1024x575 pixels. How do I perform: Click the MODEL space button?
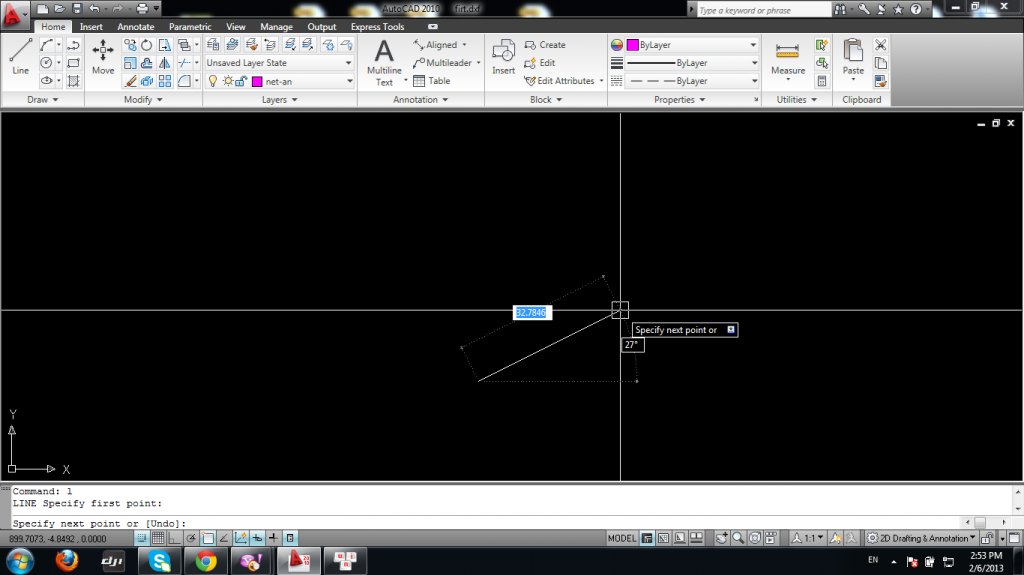(x=622, y=538)
